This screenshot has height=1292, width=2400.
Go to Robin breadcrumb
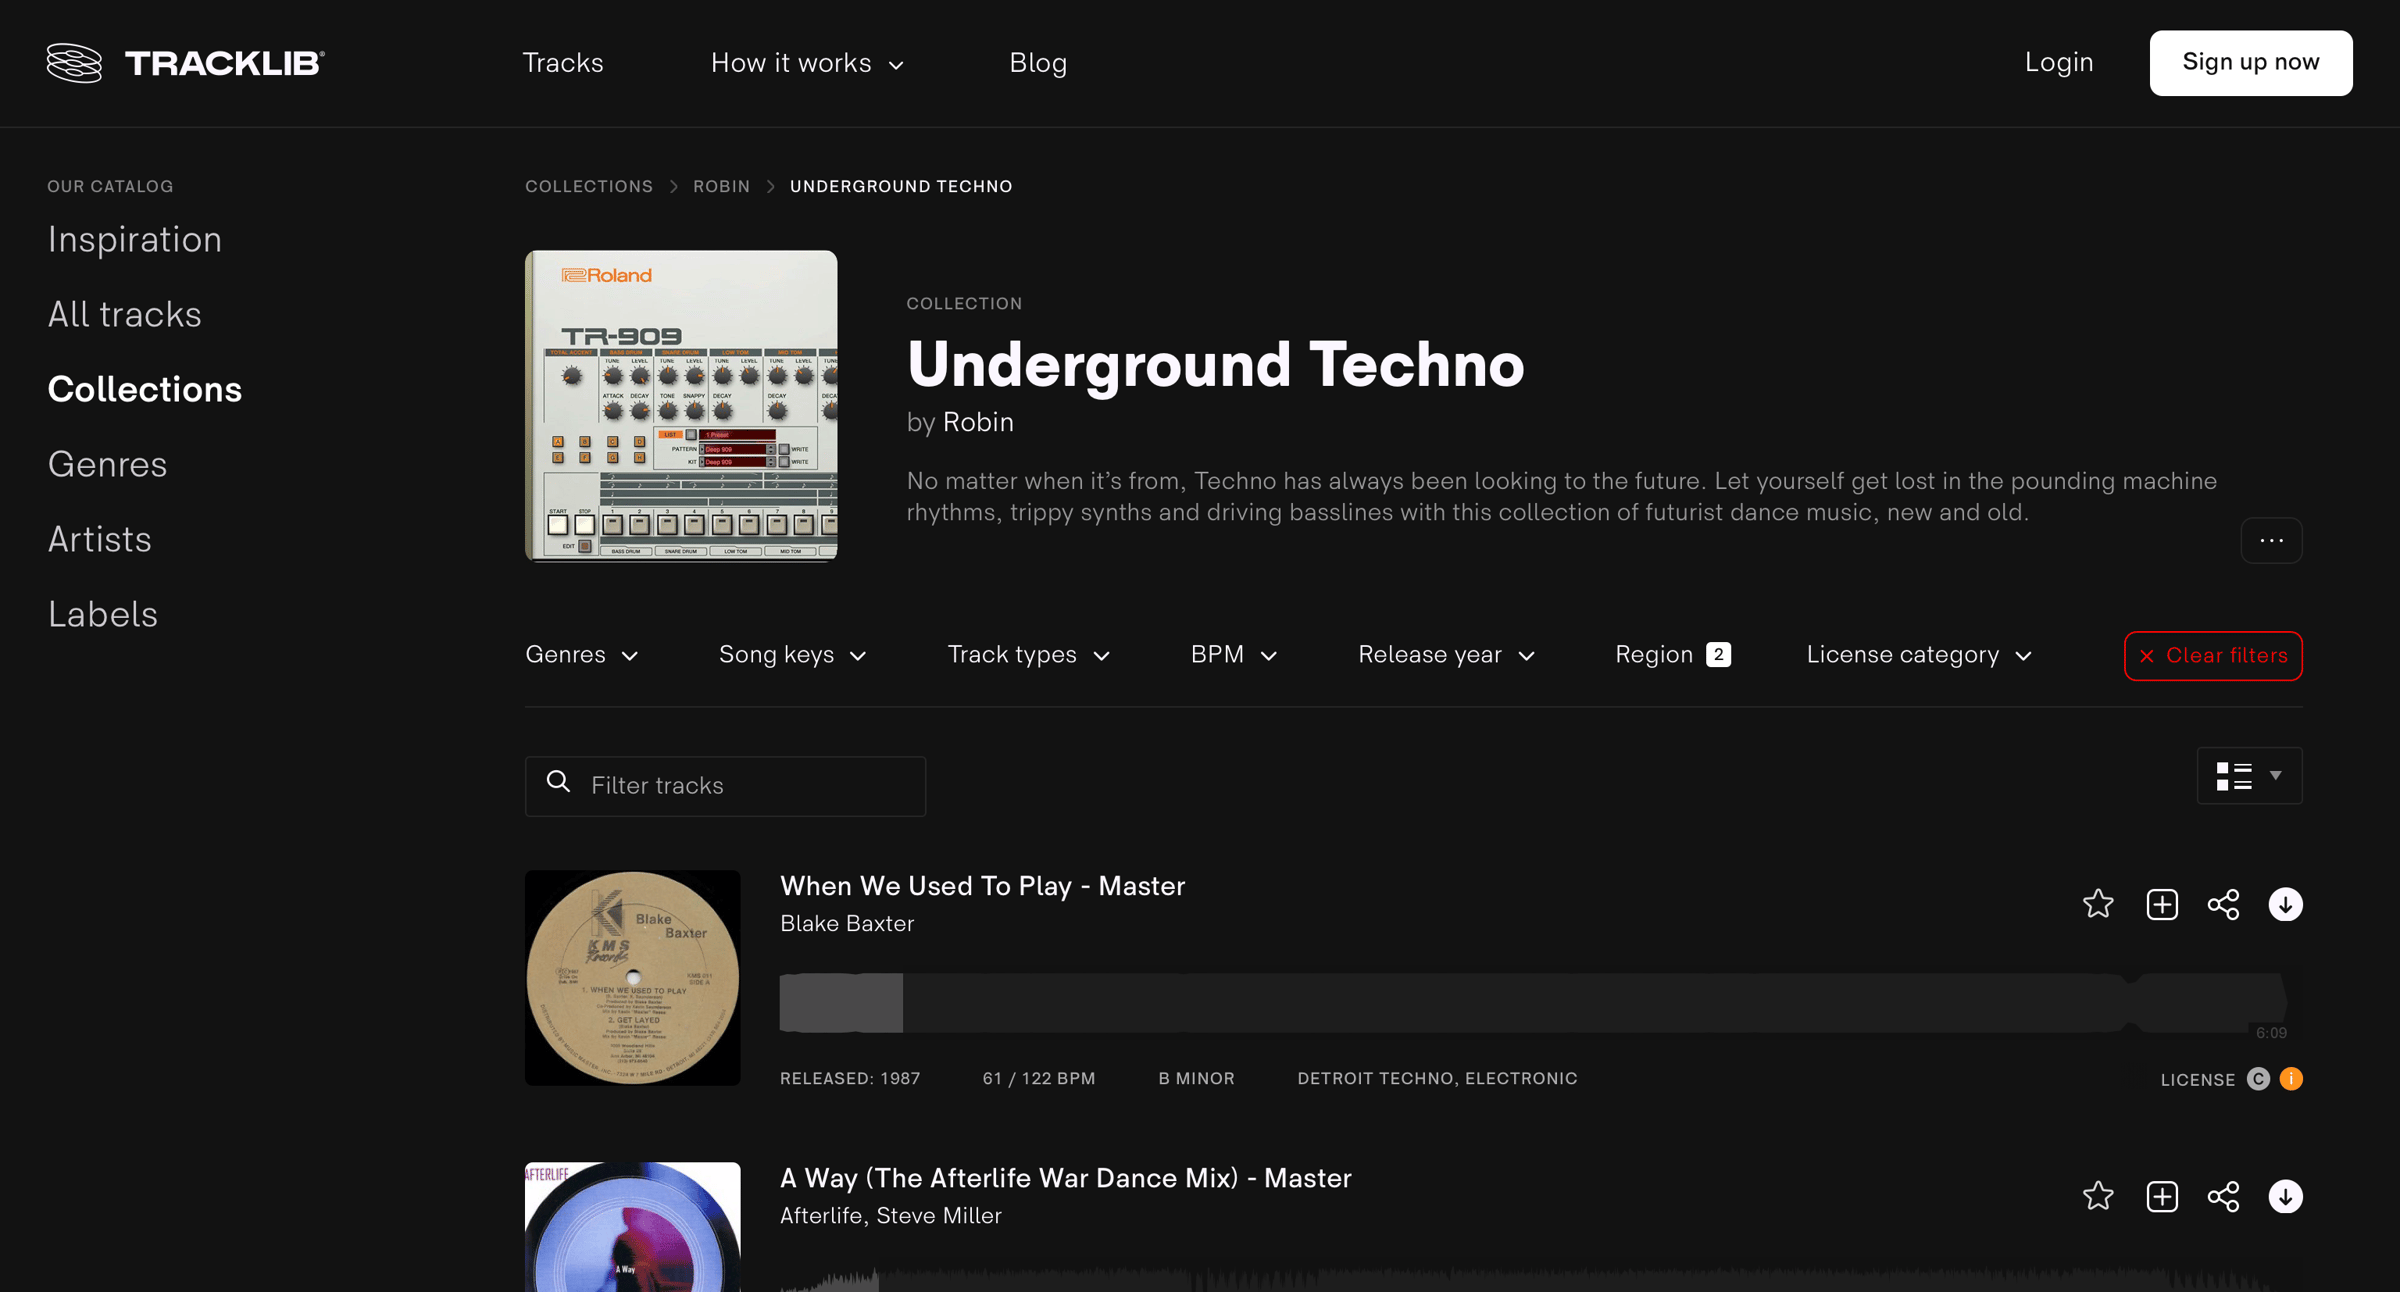(722, 186)
